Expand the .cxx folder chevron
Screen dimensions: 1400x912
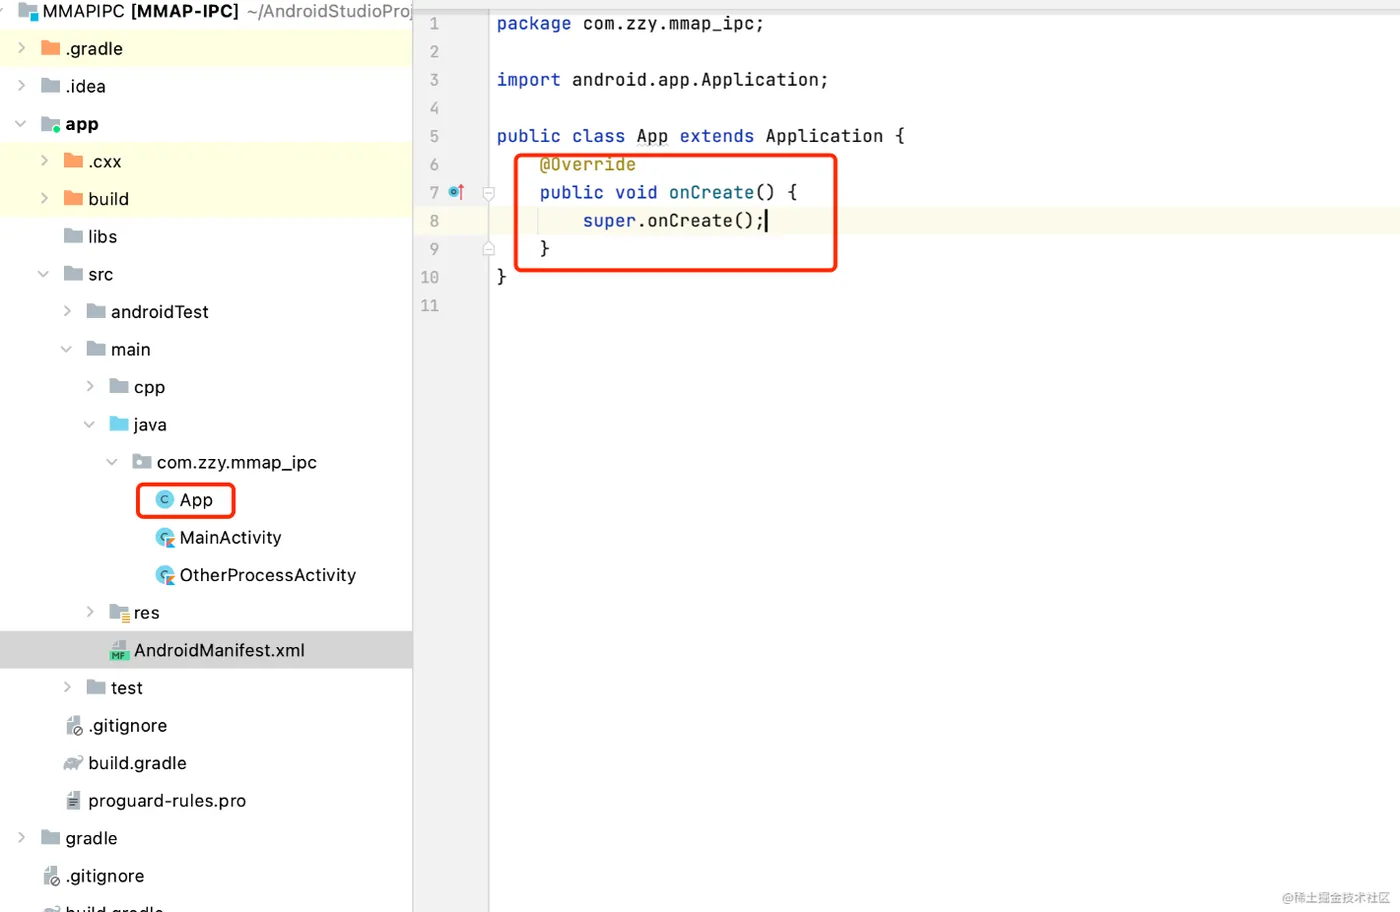[x=44, y=161]
